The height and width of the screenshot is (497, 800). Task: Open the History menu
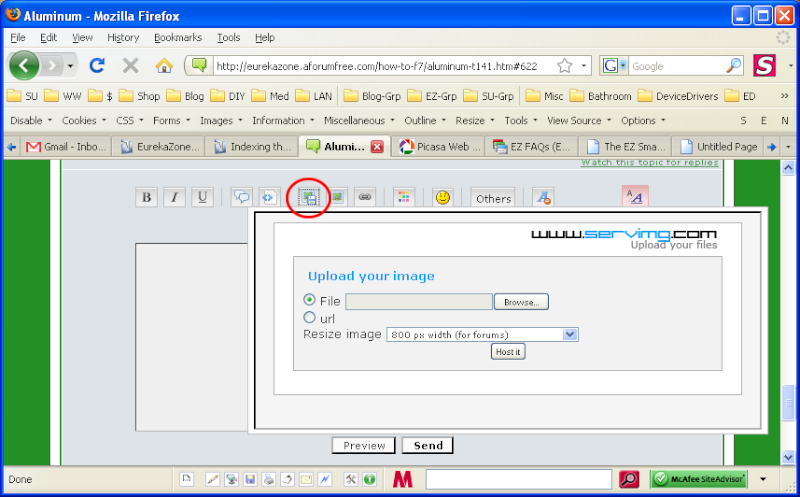(123, 37)
